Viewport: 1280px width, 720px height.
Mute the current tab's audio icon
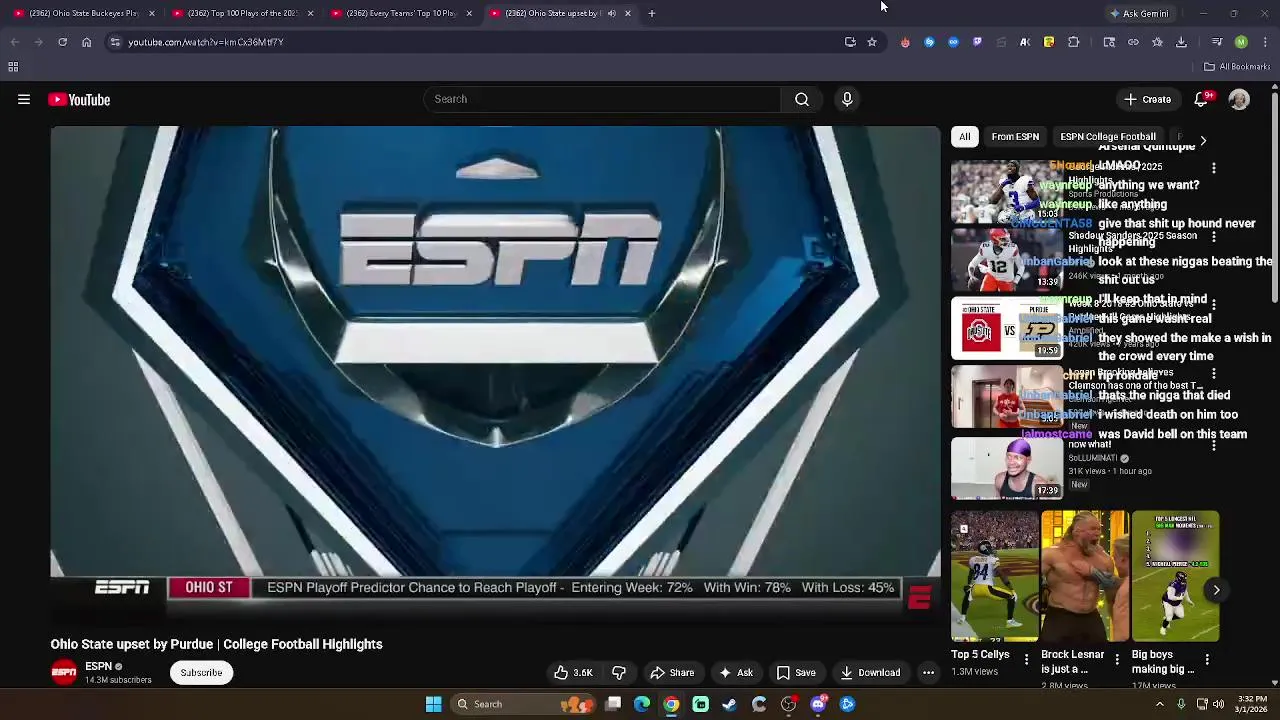tap(611, 13)
